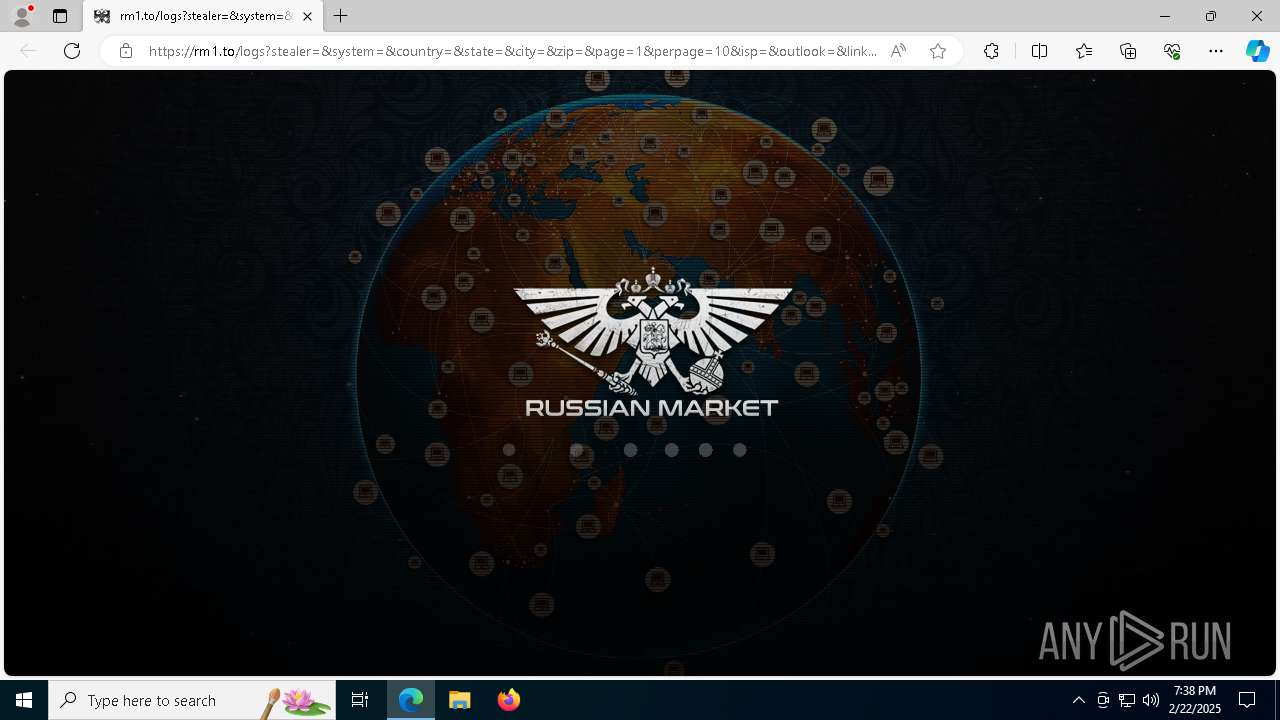Image resolution: width=1280 pixels, height=720 pixels.
Task: Open Browser essentials
Action: pyautogui.click(x=1172, y=51)
